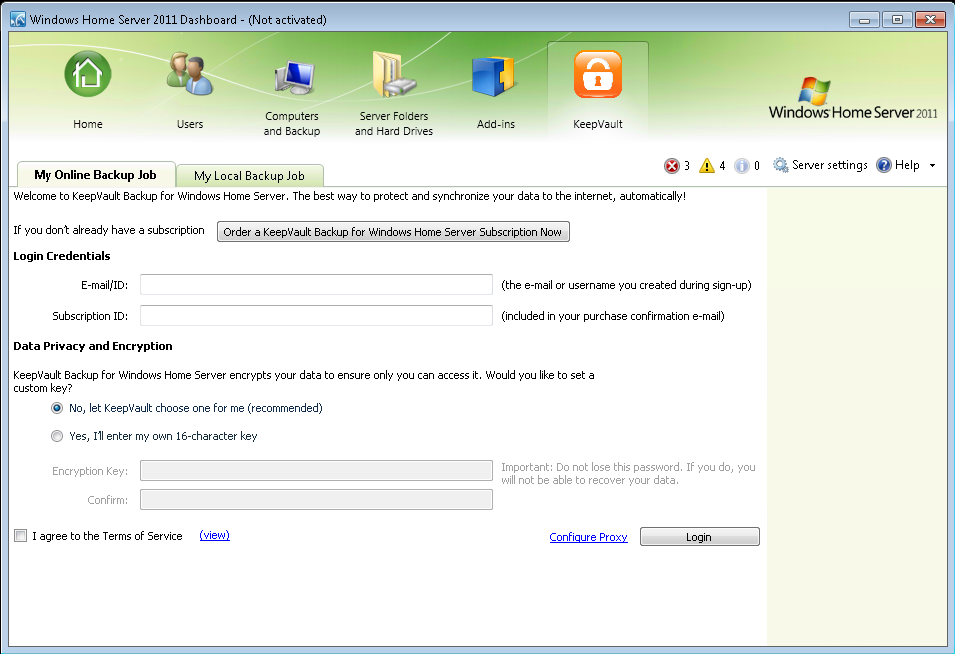The height and width of the screenshot is (654, 955).
Task: Switch to My Online Backup Job tab
Action: 96,175
